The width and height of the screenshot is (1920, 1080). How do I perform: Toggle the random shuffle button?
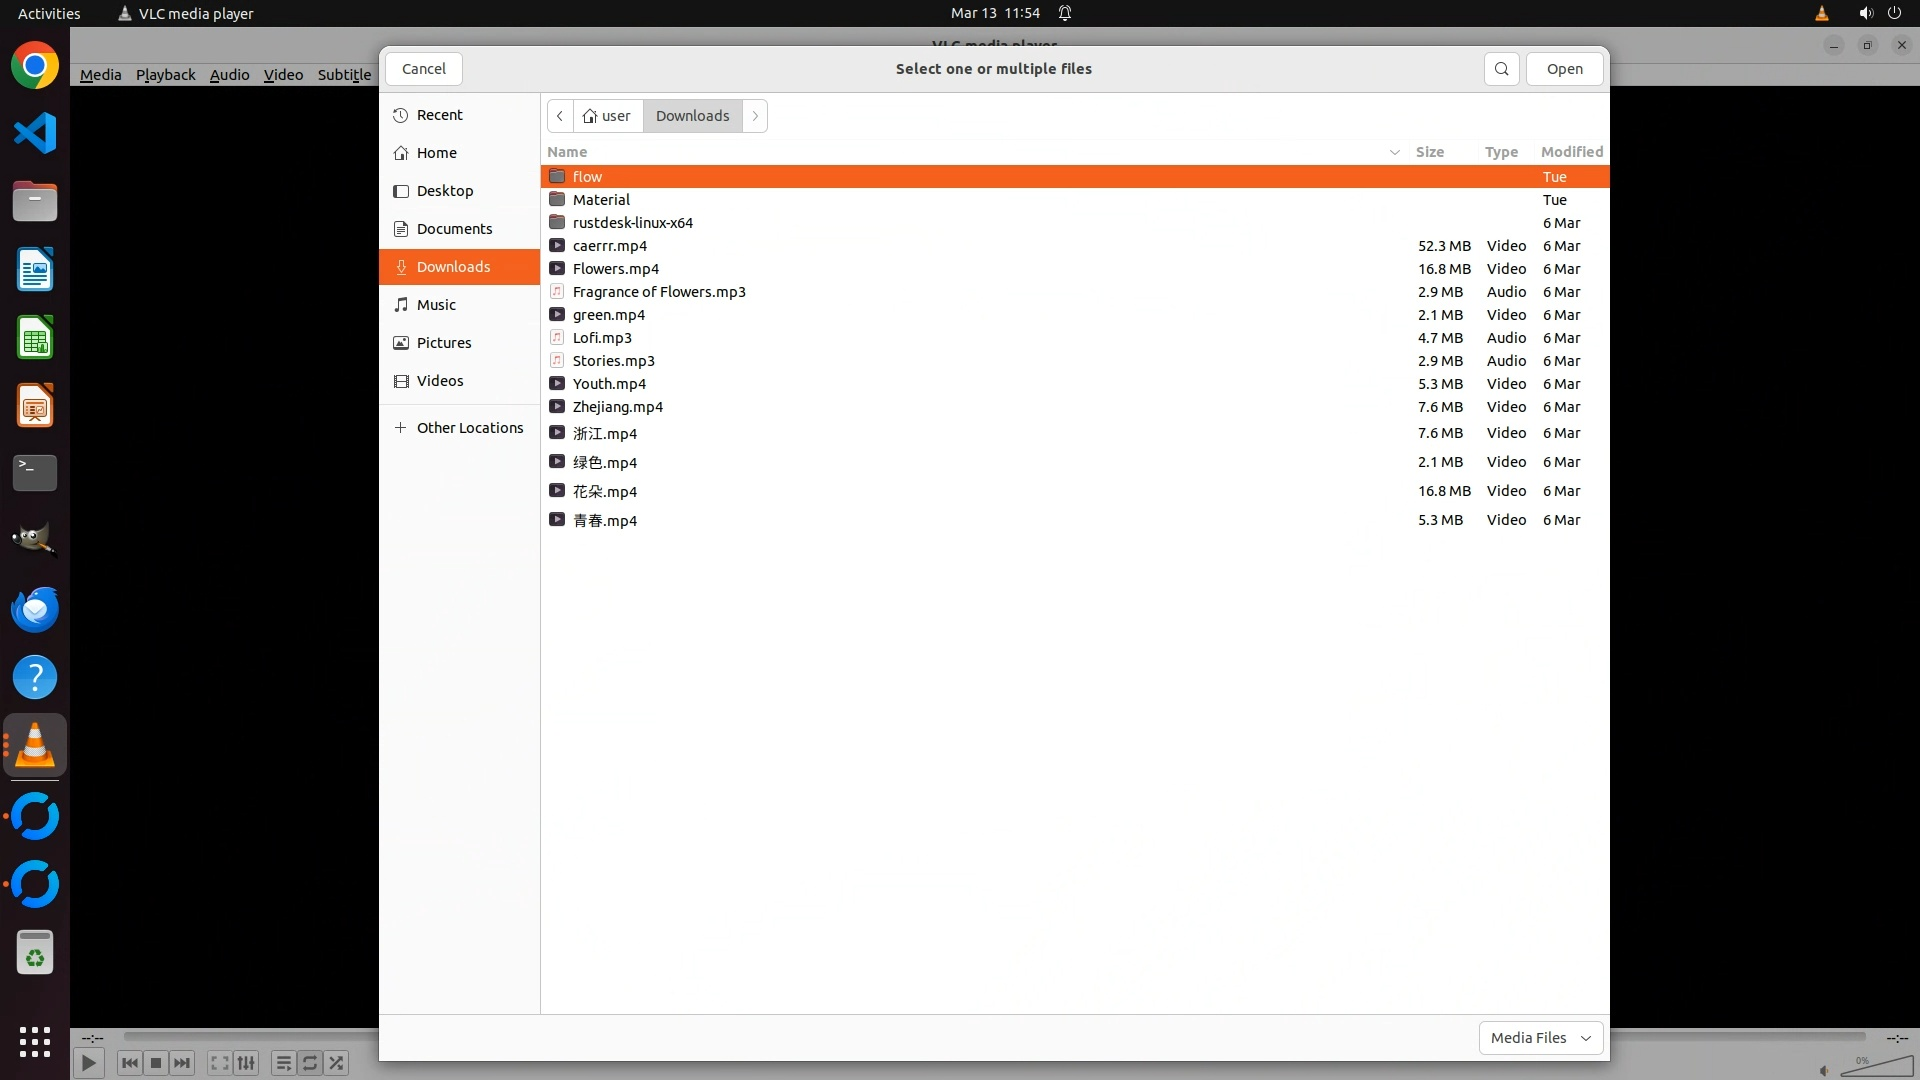(x=337, y=1063)
